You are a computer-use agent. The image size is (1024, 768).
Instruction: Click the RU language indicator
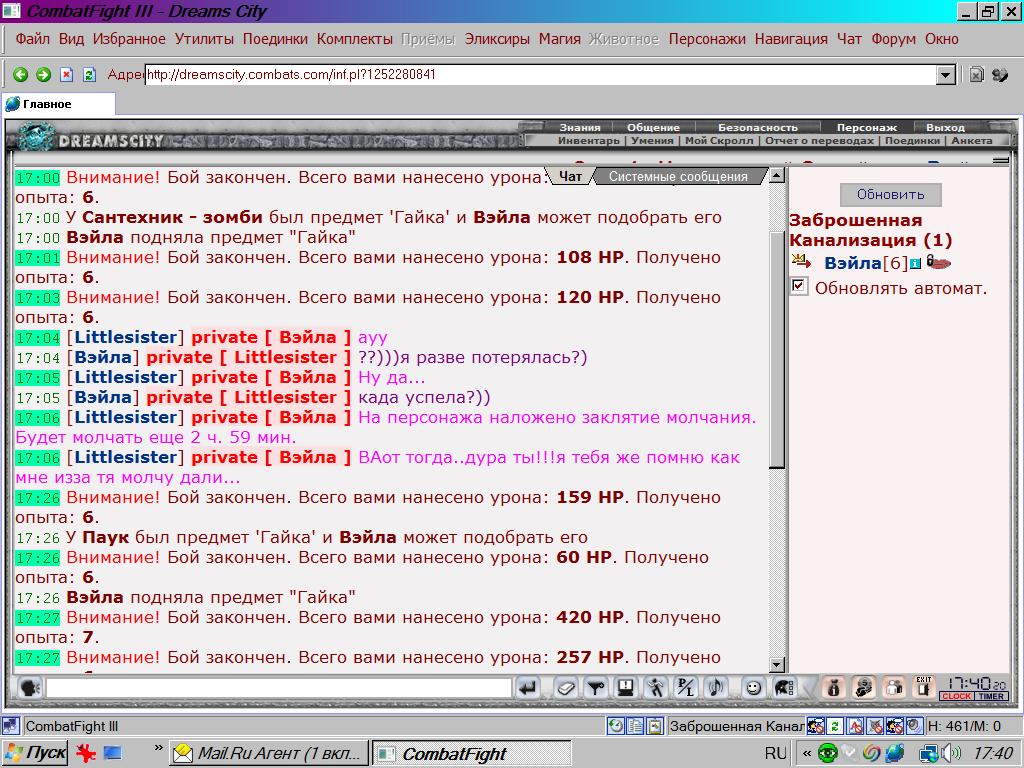(x=775, y=754)
